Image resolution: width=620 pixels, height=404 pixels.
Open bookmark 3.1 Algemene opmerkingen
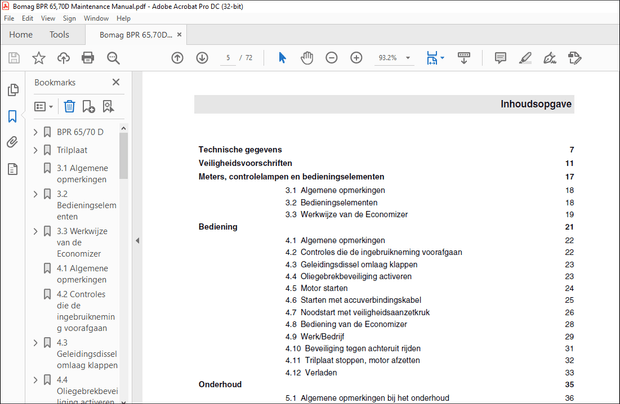(x=82, y=174)
